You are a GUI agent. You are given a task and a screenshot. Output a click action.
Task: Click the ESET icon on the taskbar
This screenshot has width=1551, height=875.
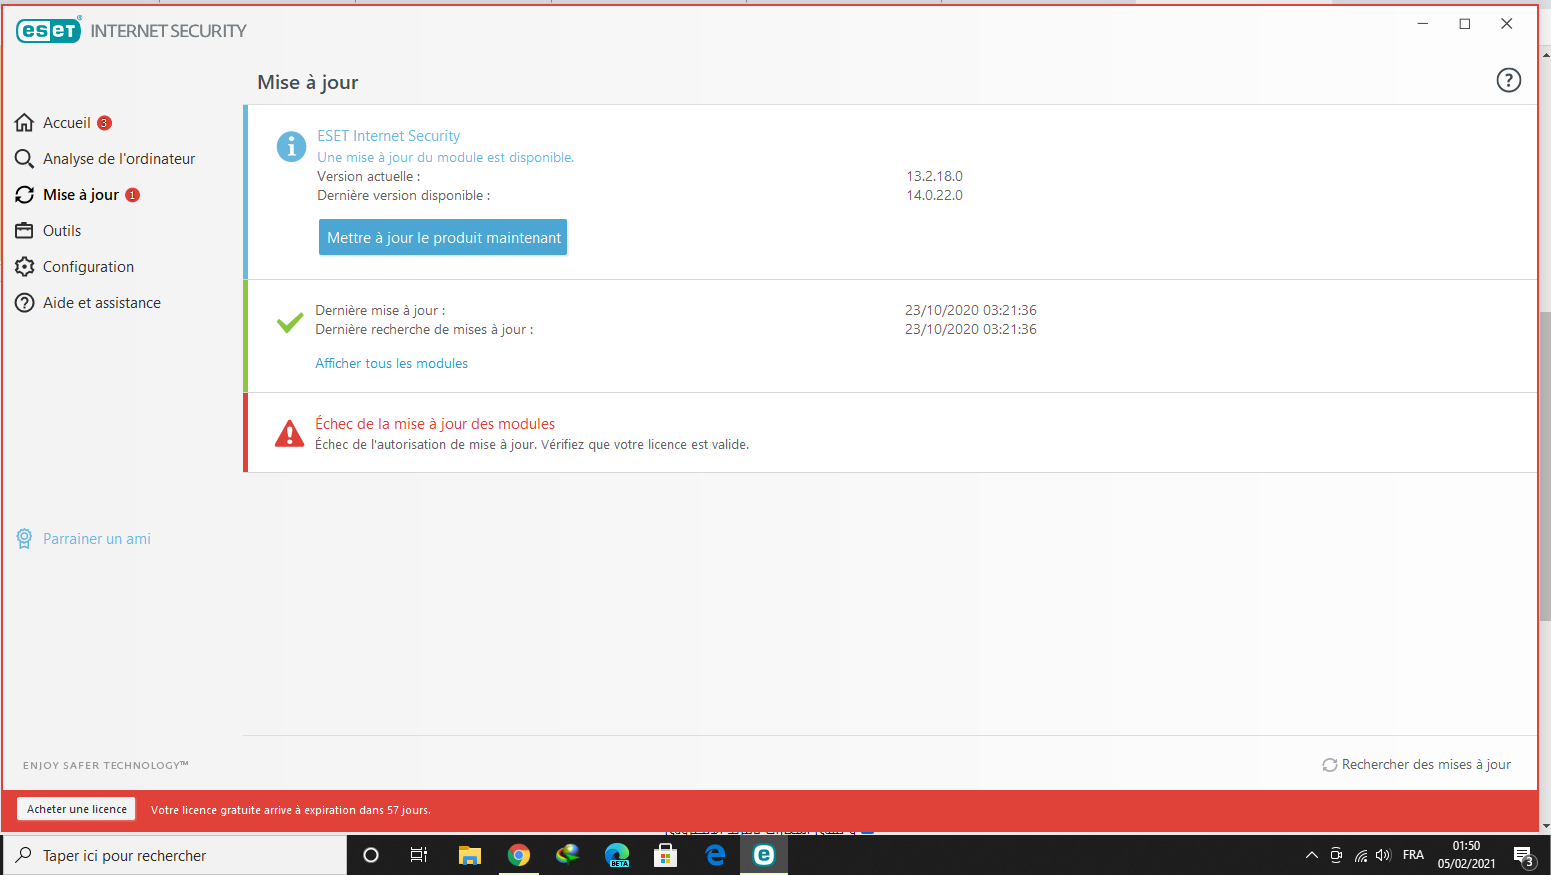tap(764, 855)
